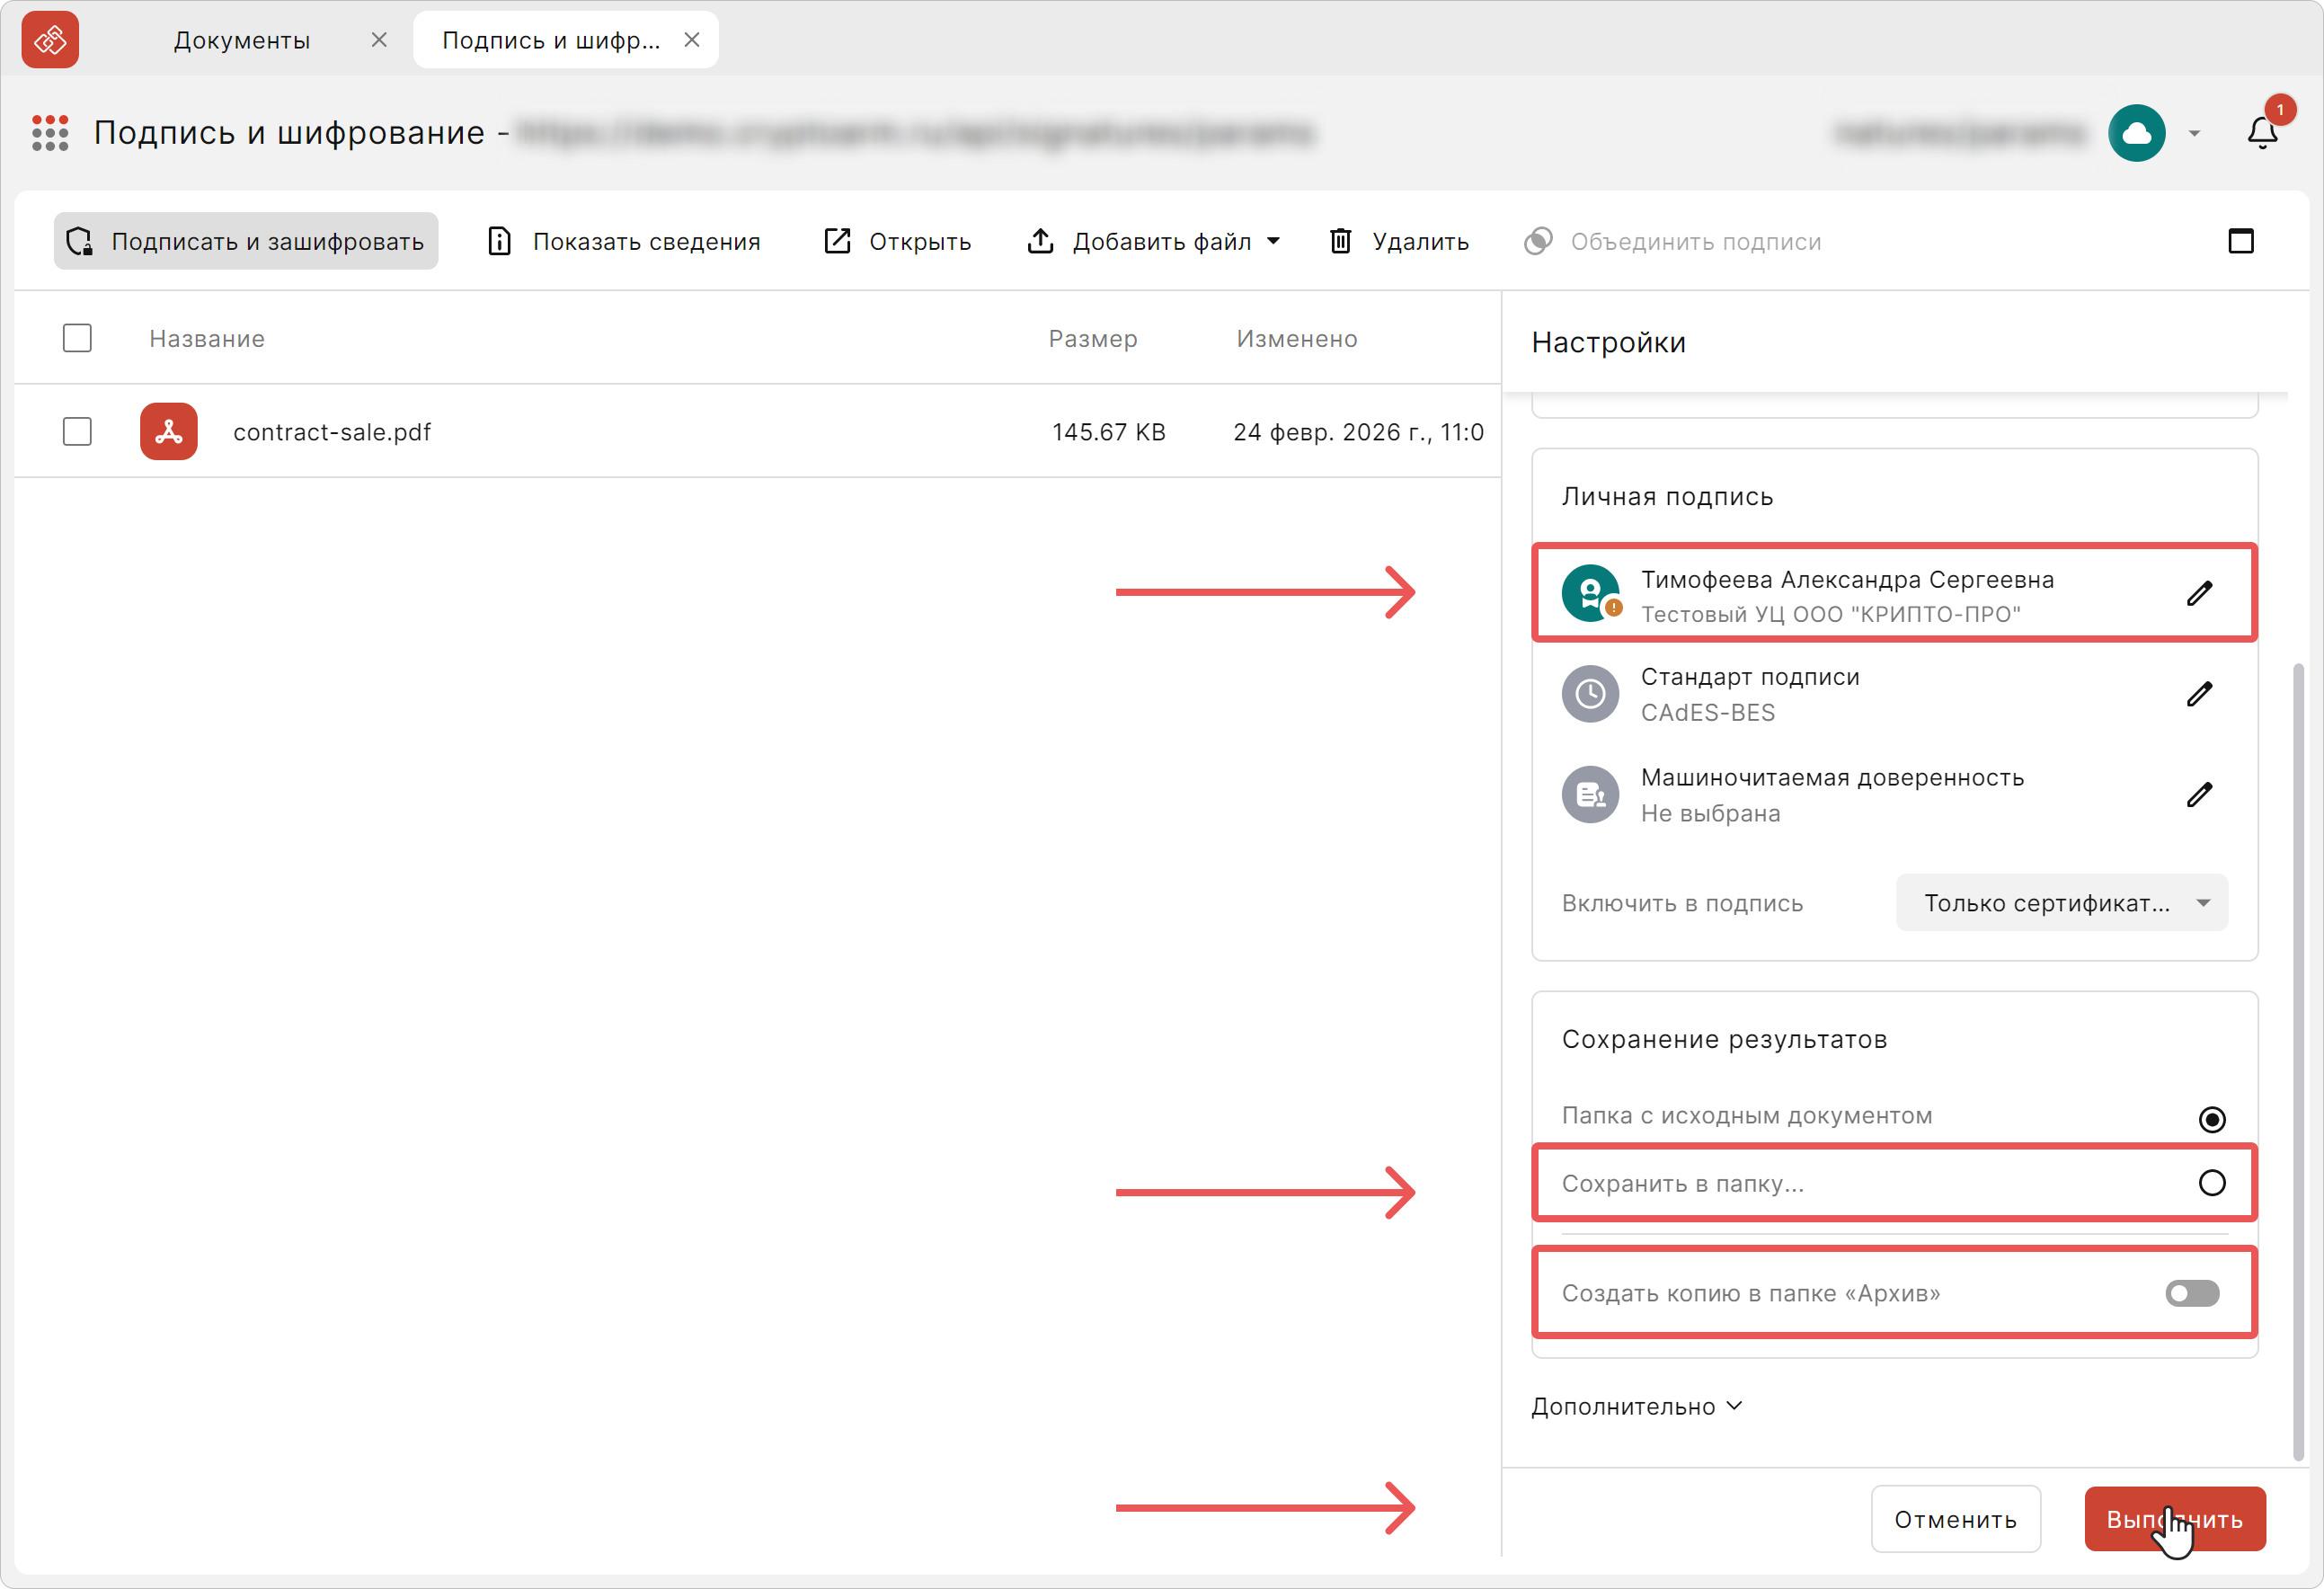Click the contract-sale.pdf file icon

[169, 432]
